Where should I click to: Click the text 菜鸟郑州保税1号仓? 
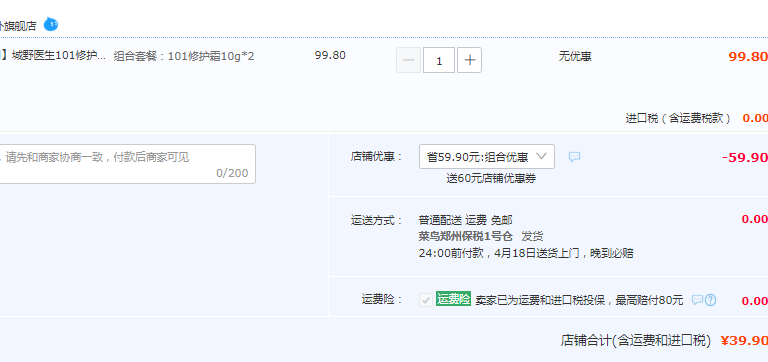466,237
